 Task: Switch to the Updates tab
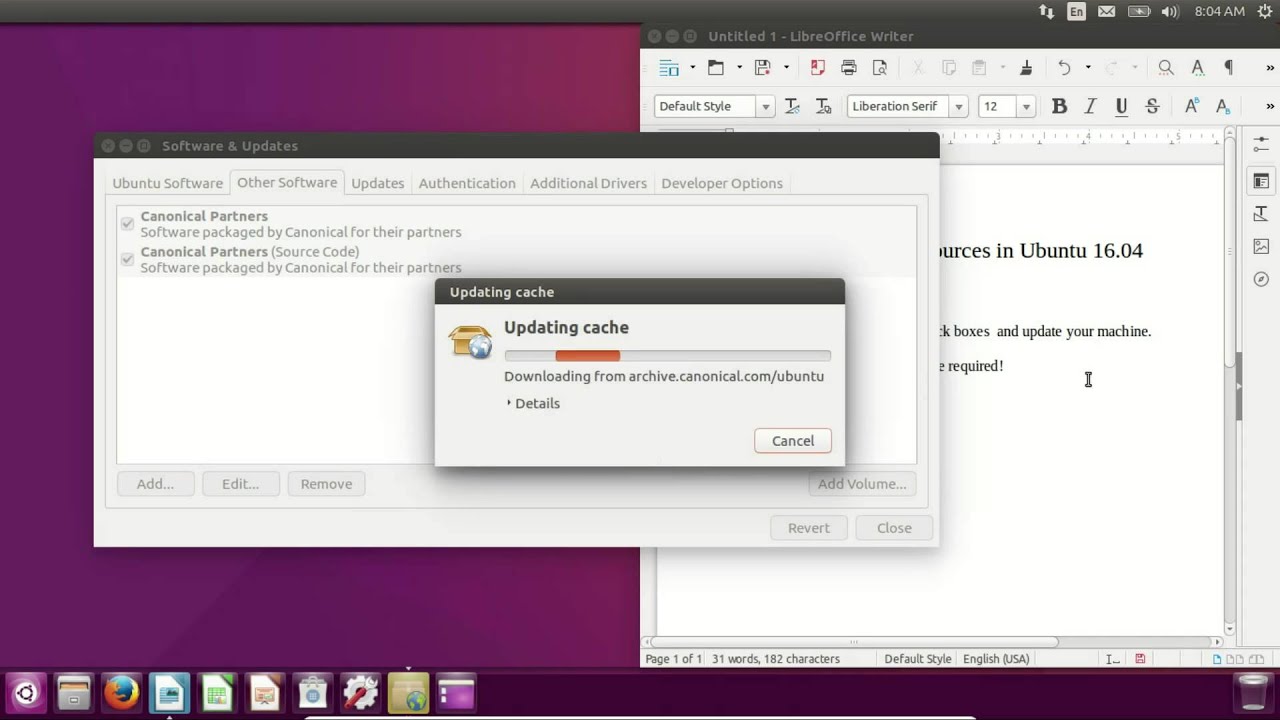click(377, 183)
